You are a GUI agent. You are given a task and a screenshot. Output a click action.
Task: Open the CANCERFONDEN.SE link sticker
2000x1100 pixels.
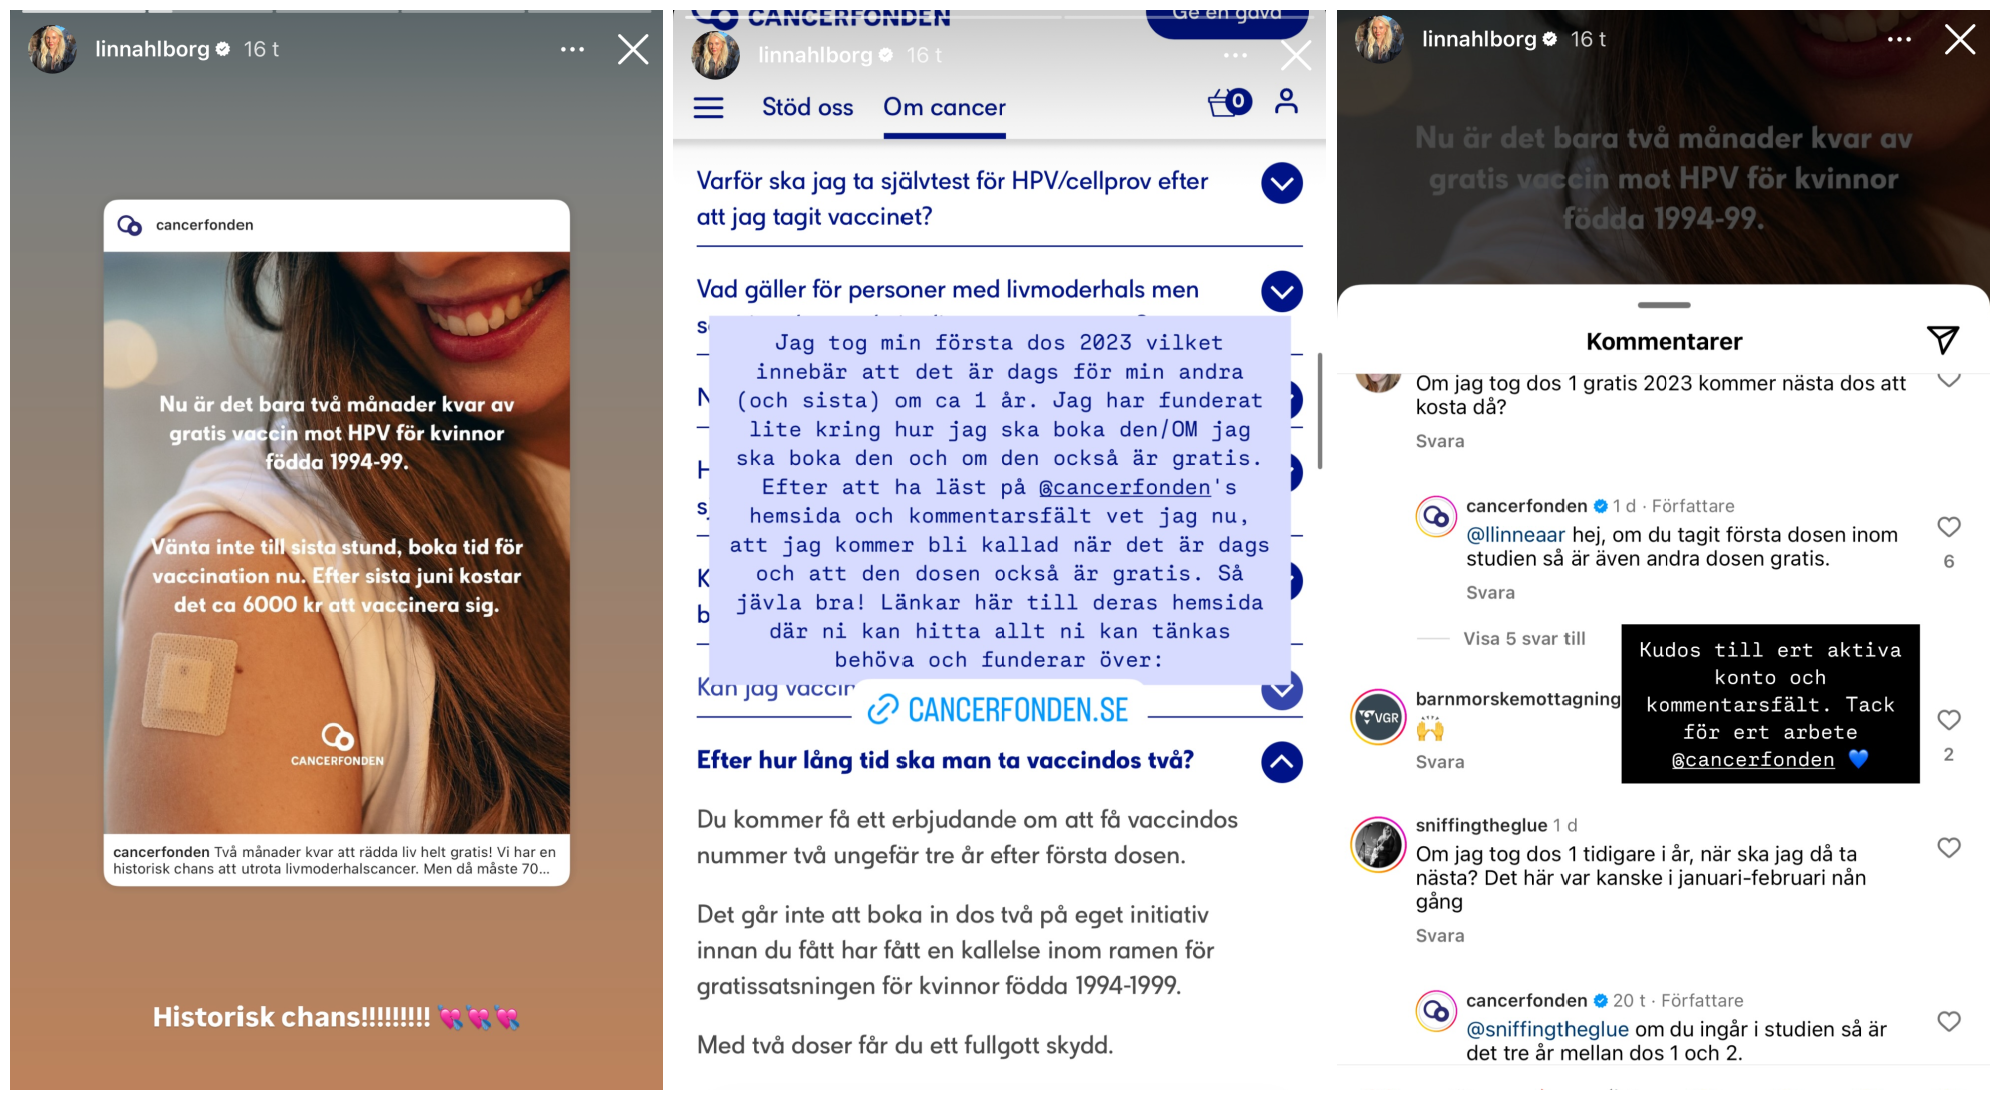(x=1000, y=710)
